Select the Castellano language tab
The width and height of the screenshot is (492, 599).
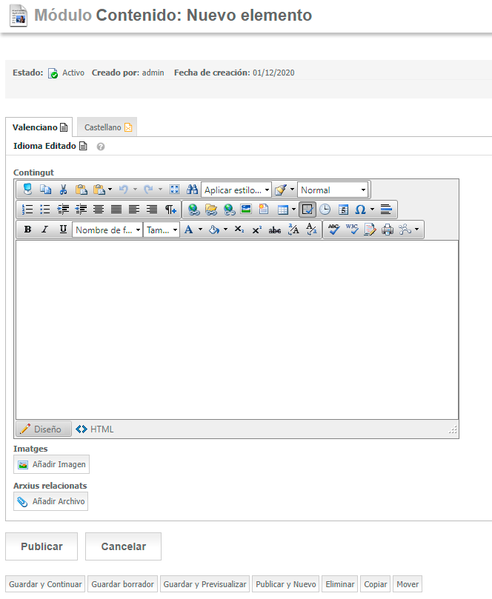tap(107, 127)
